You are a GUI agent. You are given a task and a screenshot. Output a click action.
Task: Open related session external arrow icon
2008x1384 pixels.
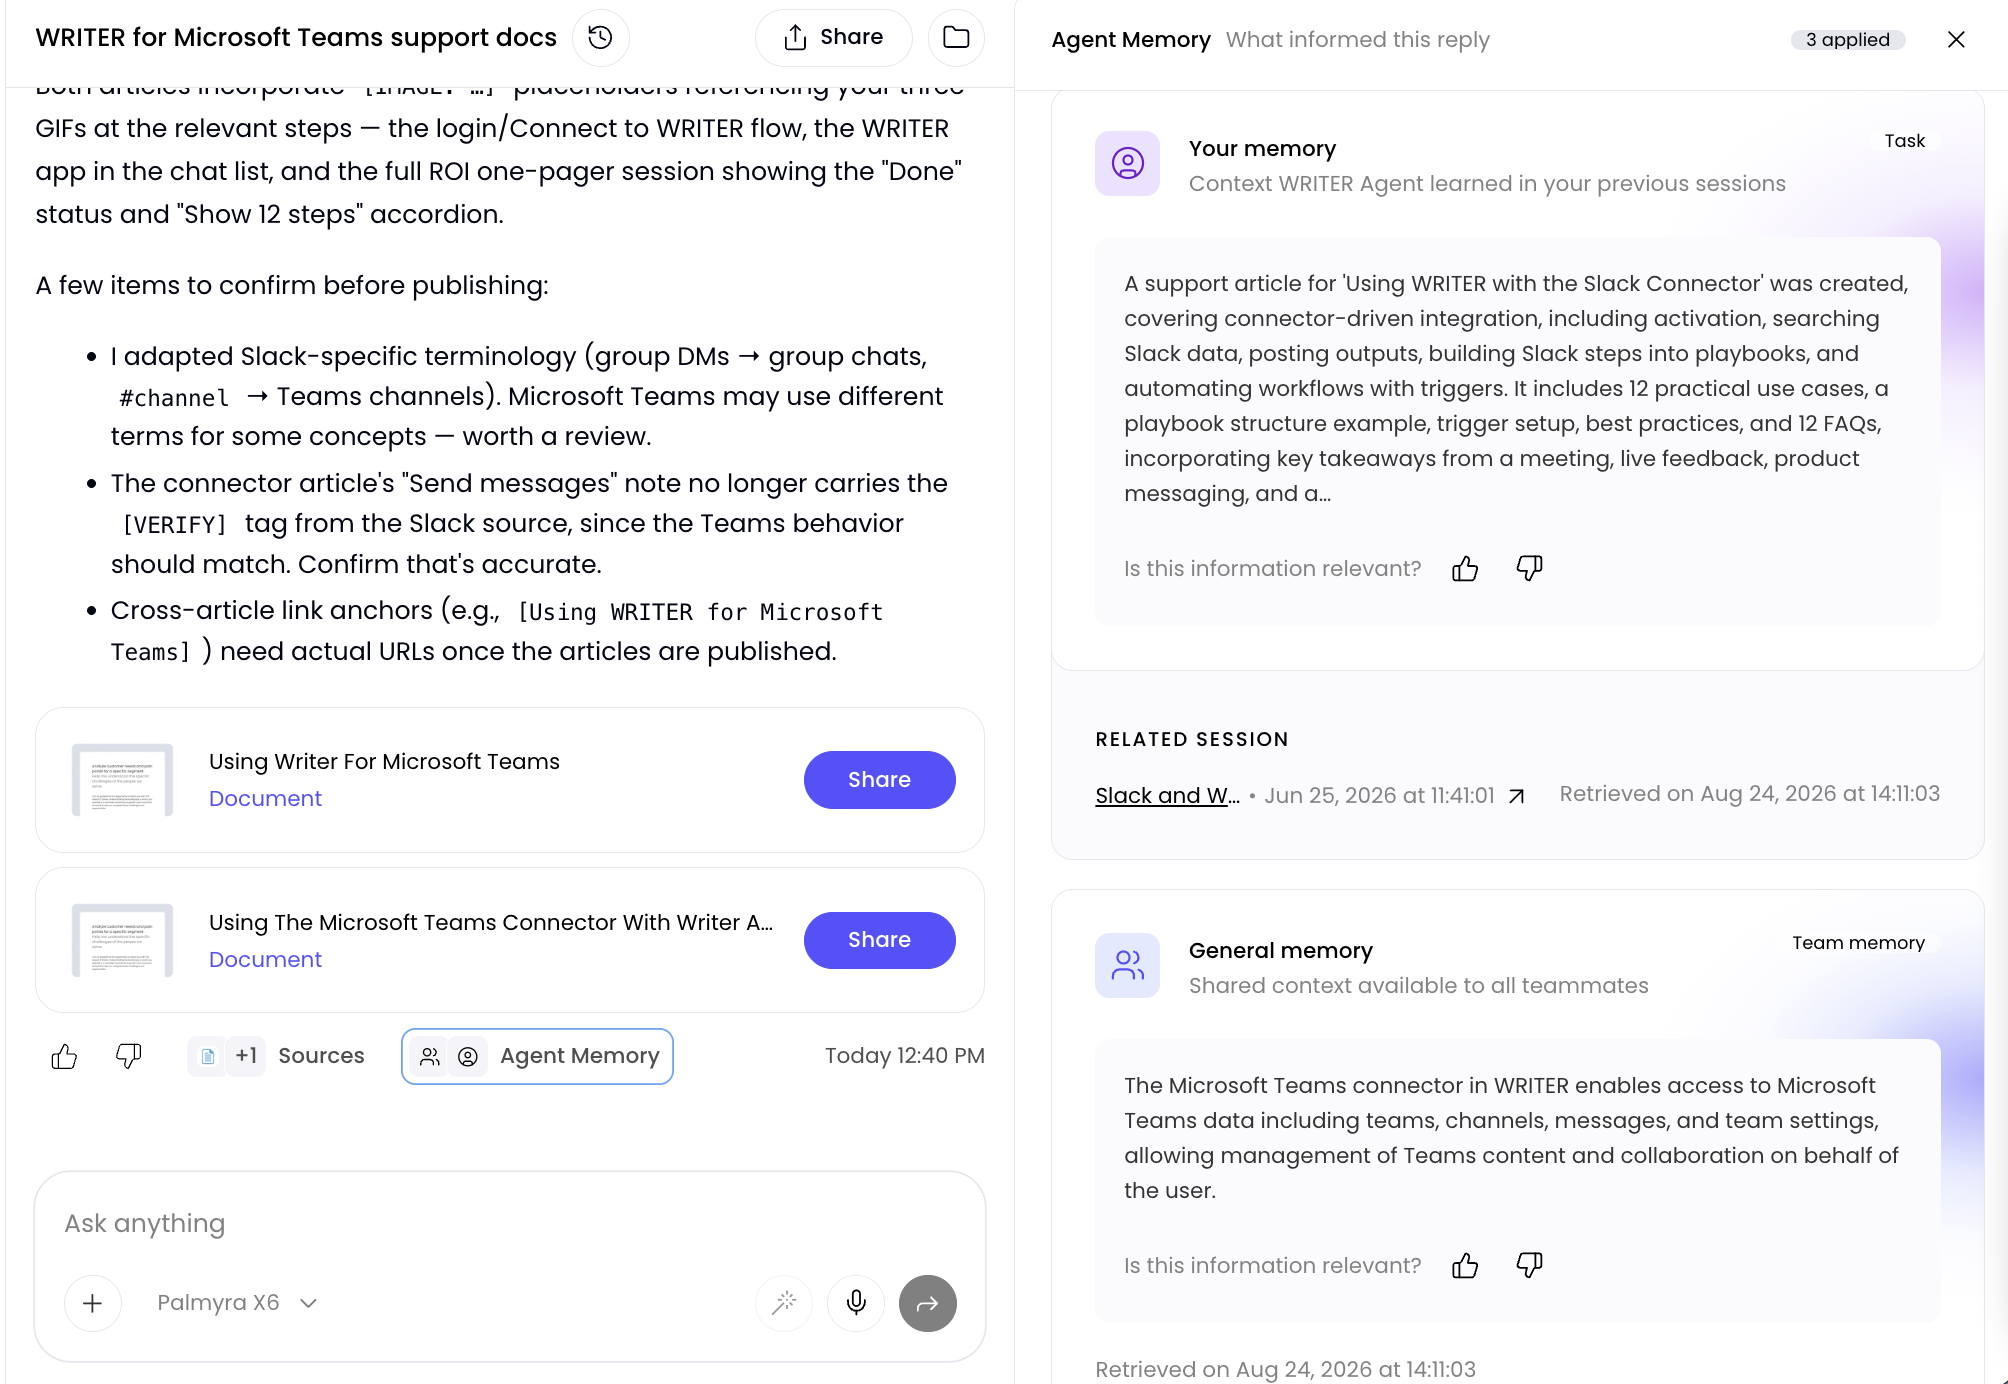[1516, 796]
